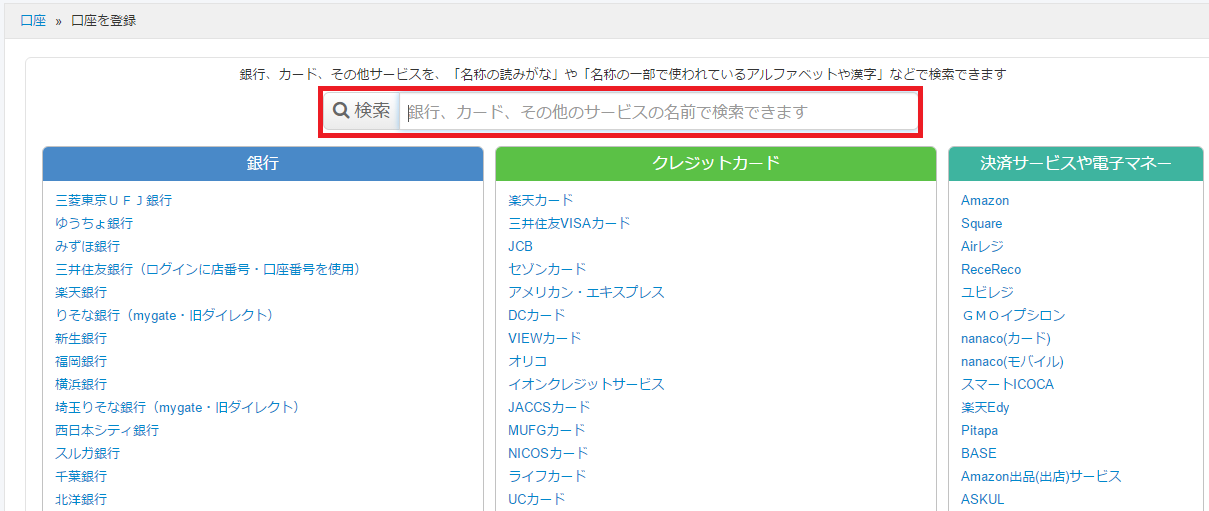Open BASE link
Image resolution: width=1209 pixels, height=511 pixels.
tap(979, 453)
